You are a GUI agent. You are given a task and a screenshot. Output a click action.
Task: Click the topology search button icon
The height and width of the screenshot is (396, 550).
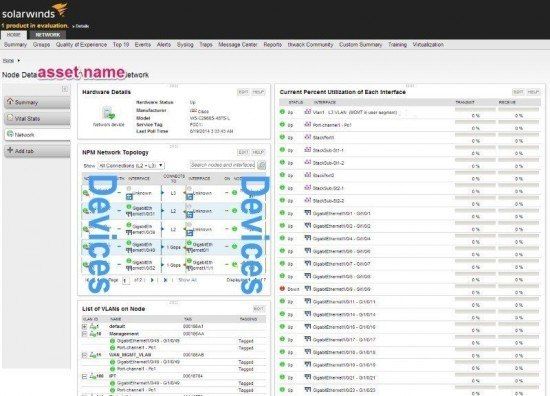(x=262, y=165)
